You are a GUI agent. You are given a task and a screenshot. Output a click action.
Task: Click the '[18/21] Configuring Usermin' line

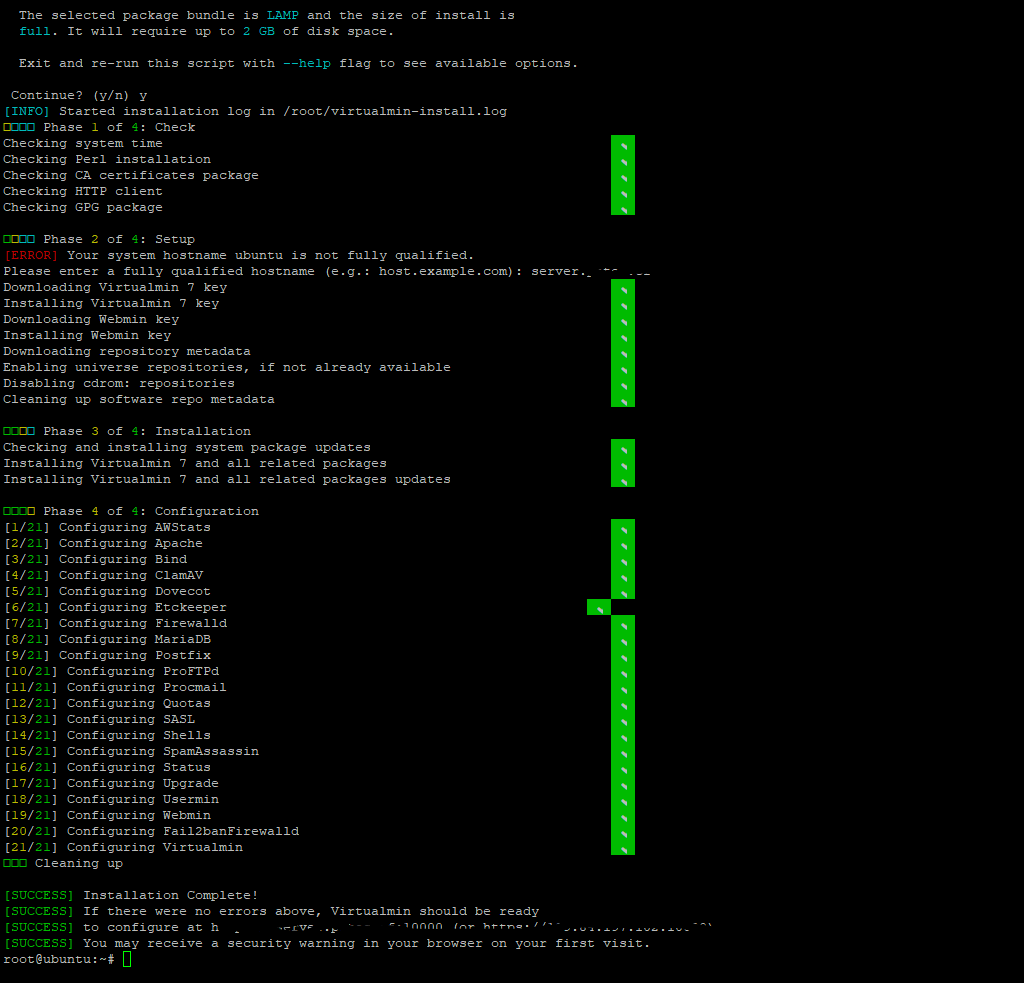click(x=111, y=799)
